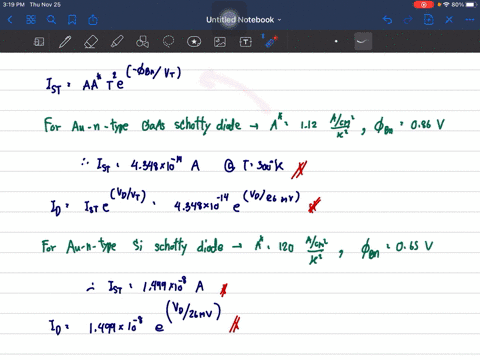Tap the Wi-Fi status icon
Image resolution: width=480 pixels, height=360 pixels.
click(446, 5)
